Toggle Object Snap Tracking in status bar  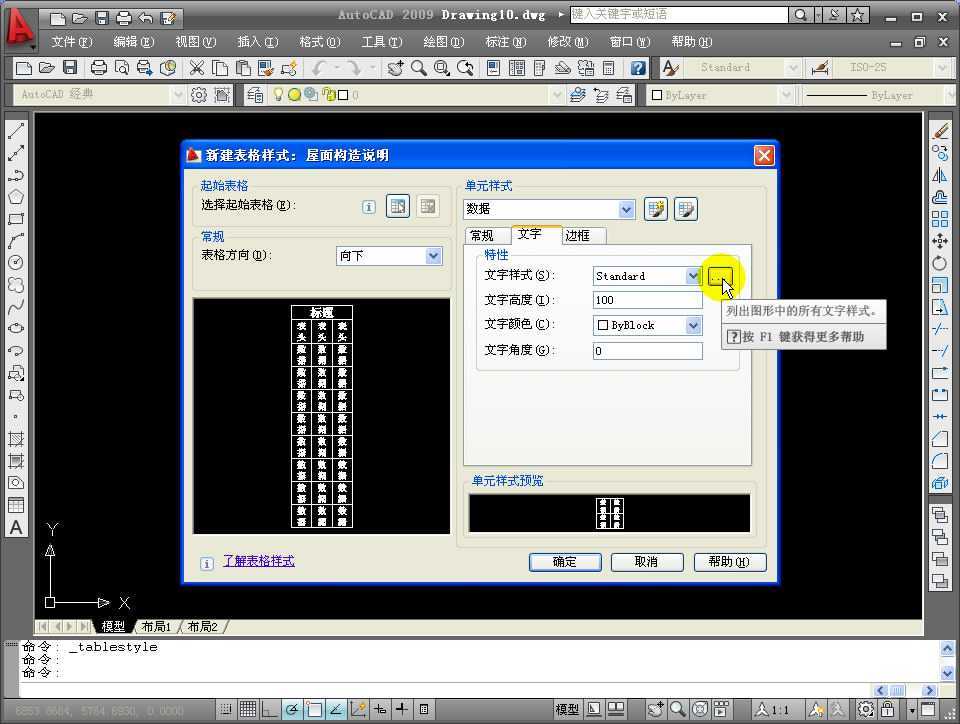pyautogui.click(x=336, y=709)
